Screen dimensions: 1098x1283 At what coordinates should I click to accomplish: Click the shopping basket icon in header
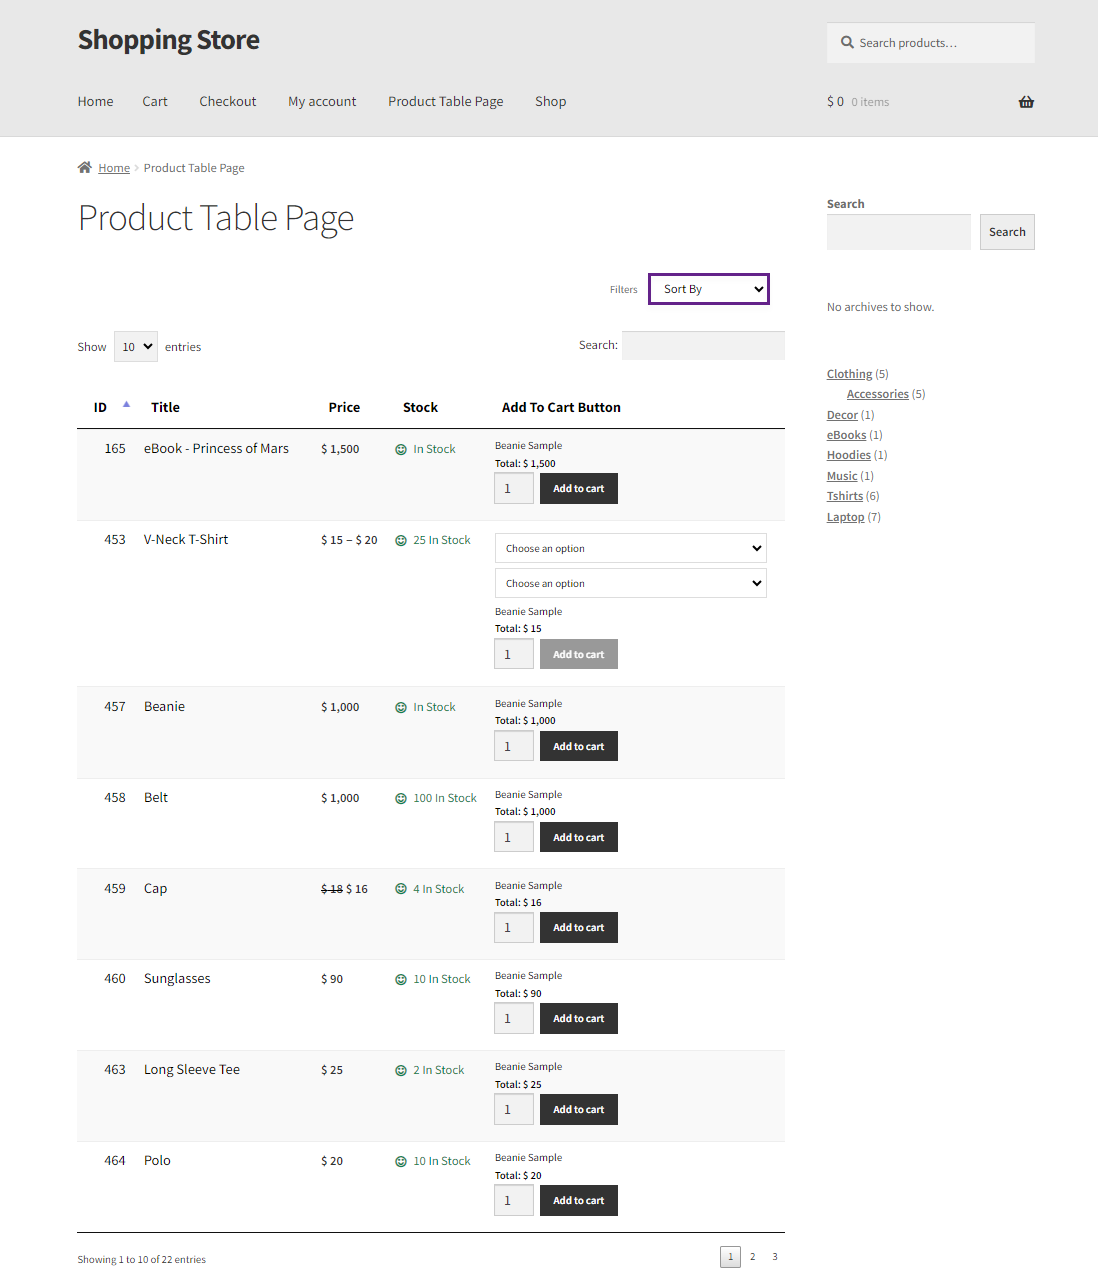pyautogui.click(x=1026, y=102)
